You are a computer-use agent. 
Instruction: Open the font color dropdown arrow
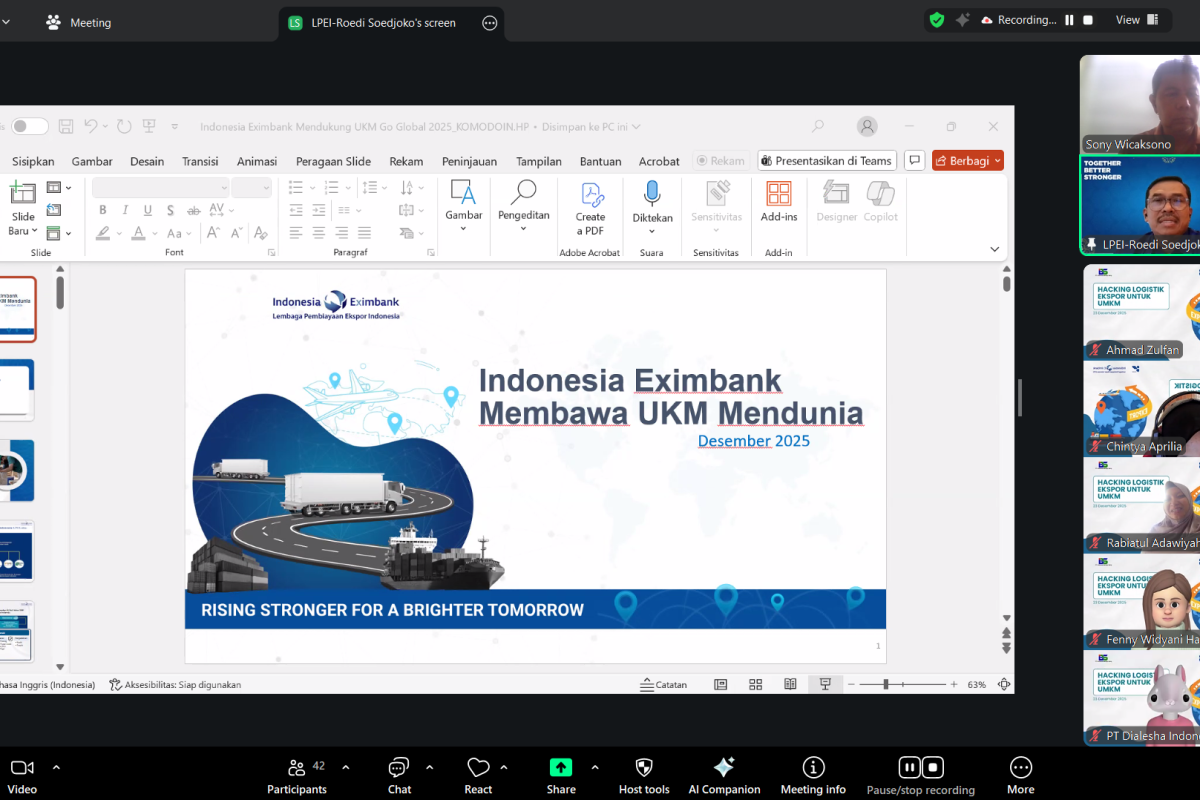[155, 234]
